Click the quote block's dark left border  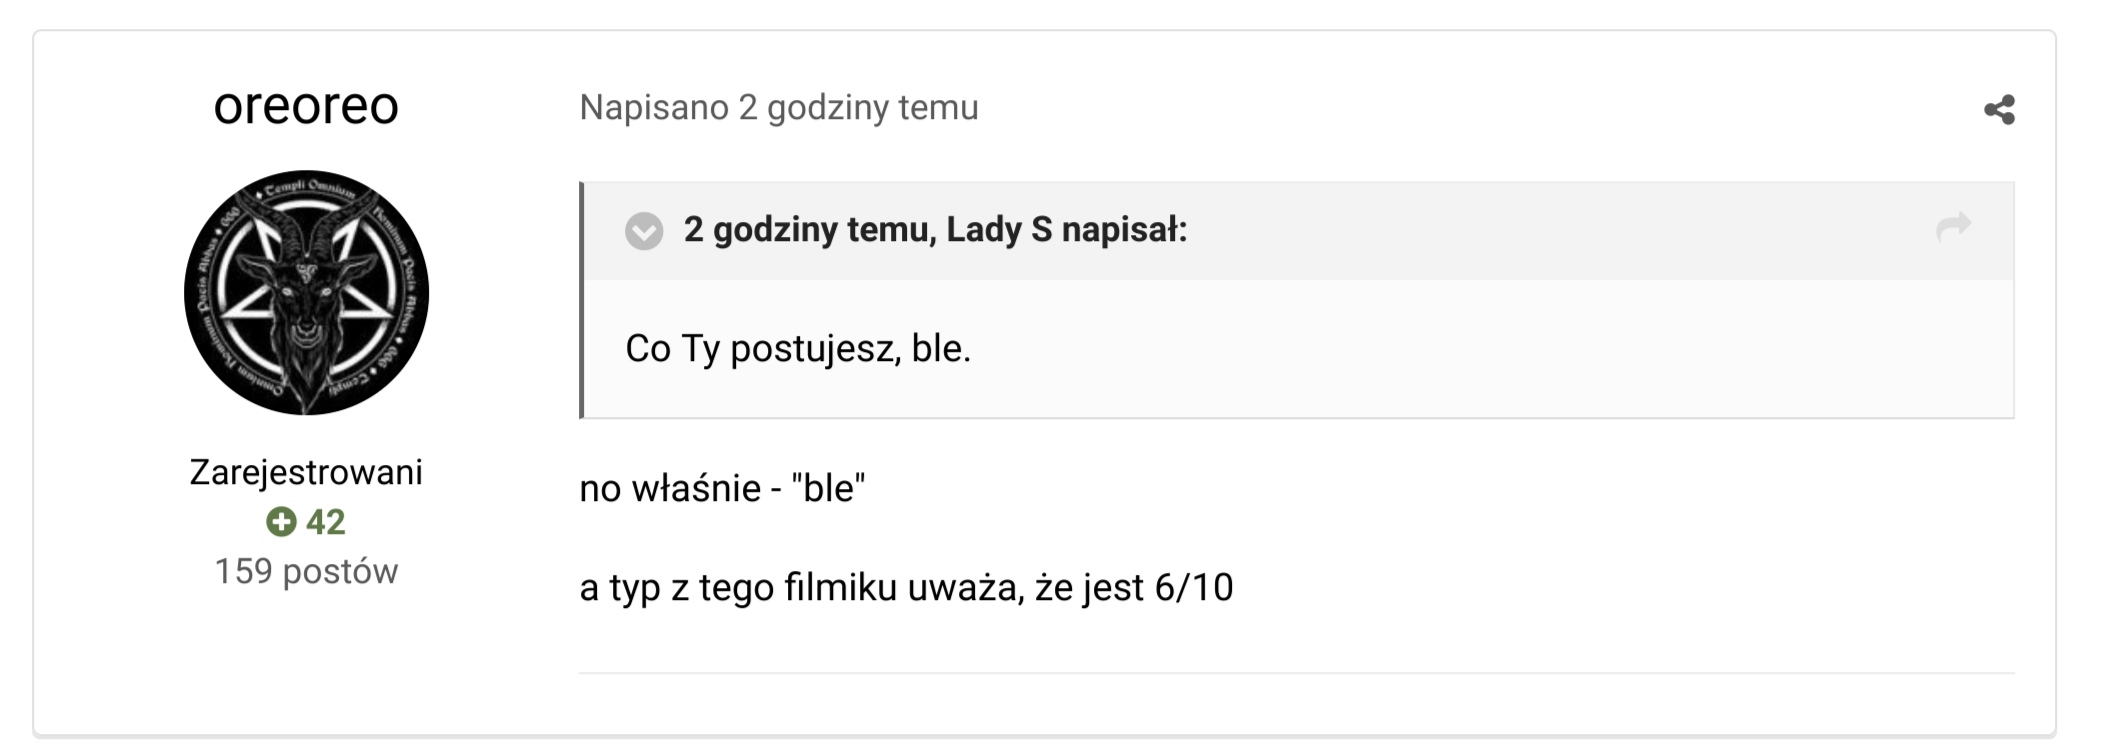[x=581, y=300]
